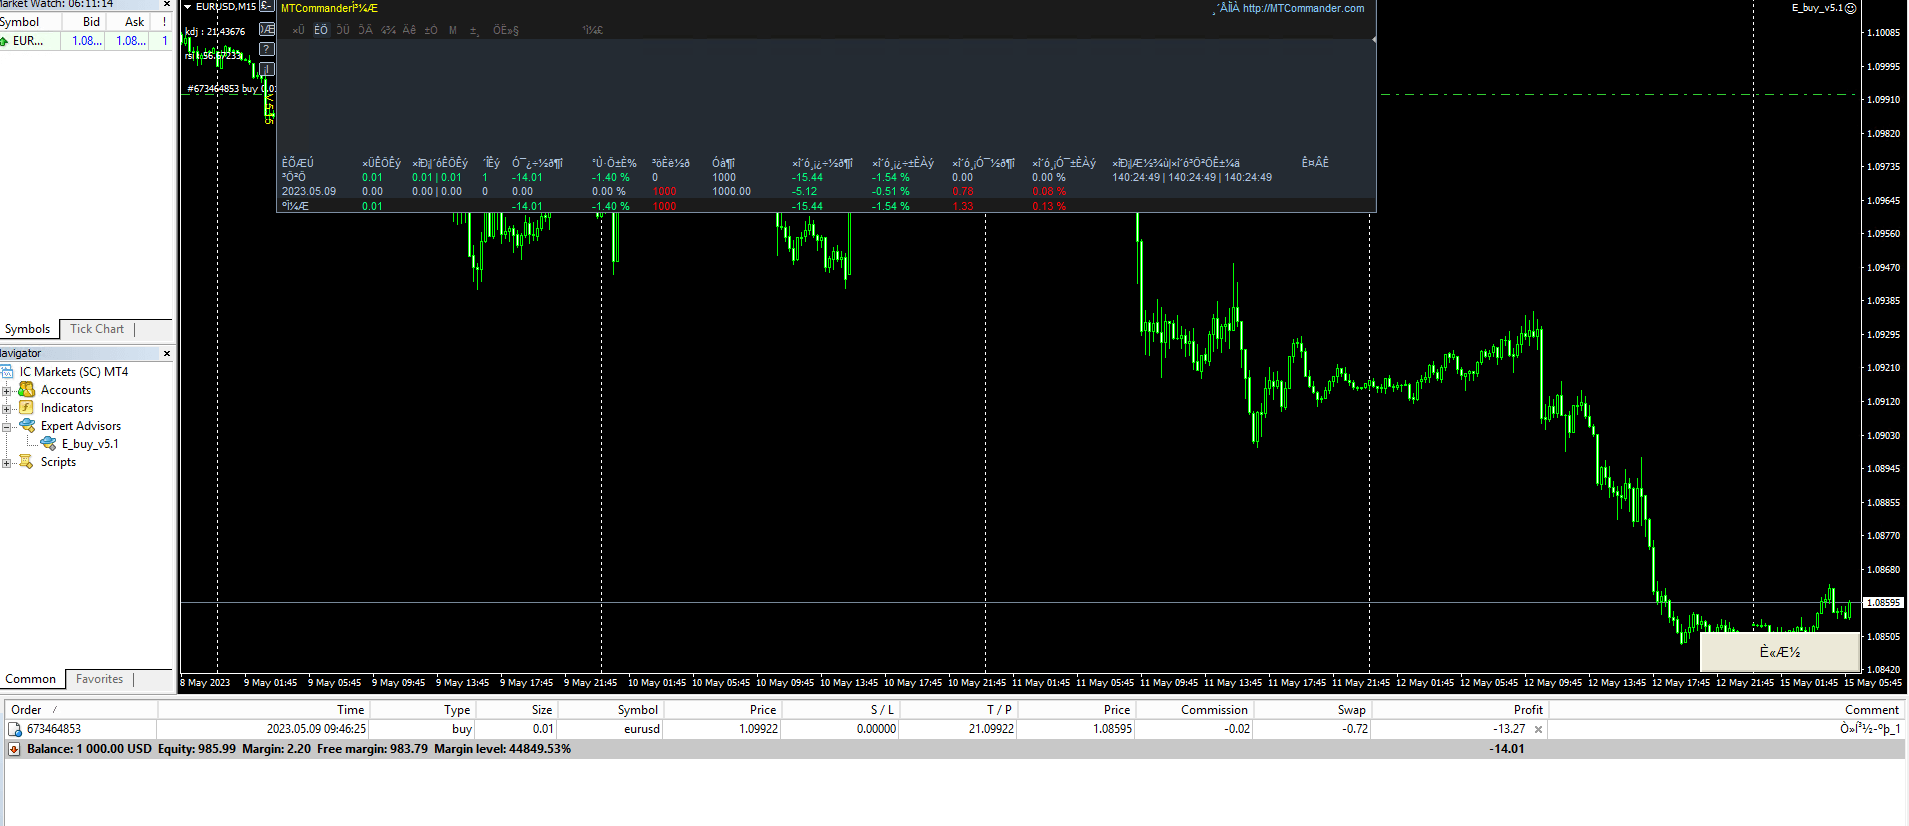The image size is (1909, 826).
Task: Expand the Scripts tree node
Action: (x=7, y=462)
